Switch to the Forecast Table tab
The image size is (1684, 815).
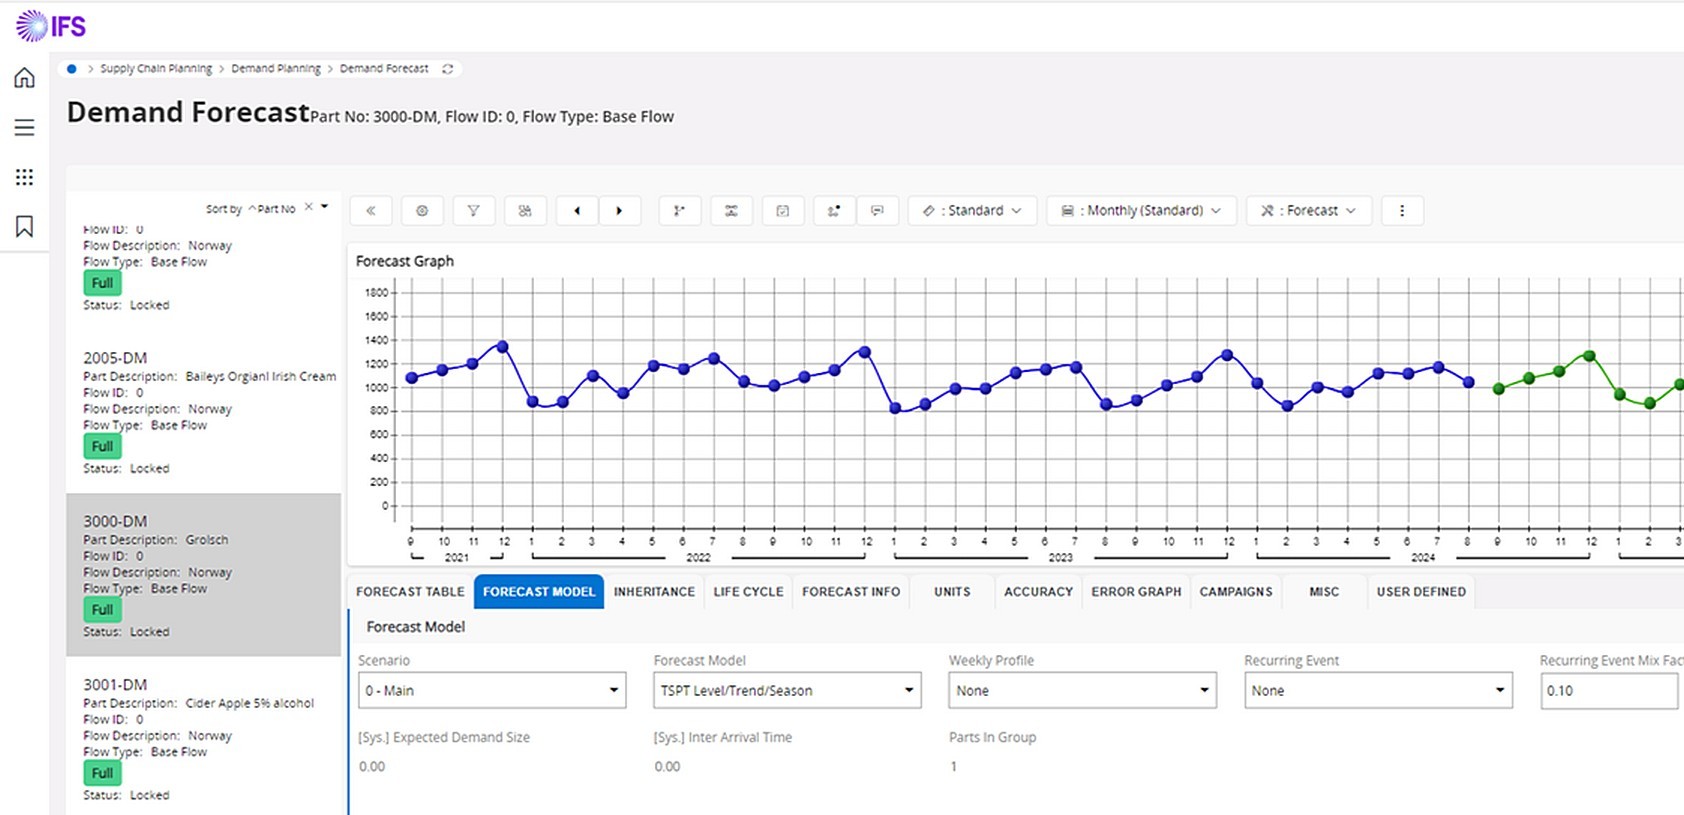pos(410,592)
